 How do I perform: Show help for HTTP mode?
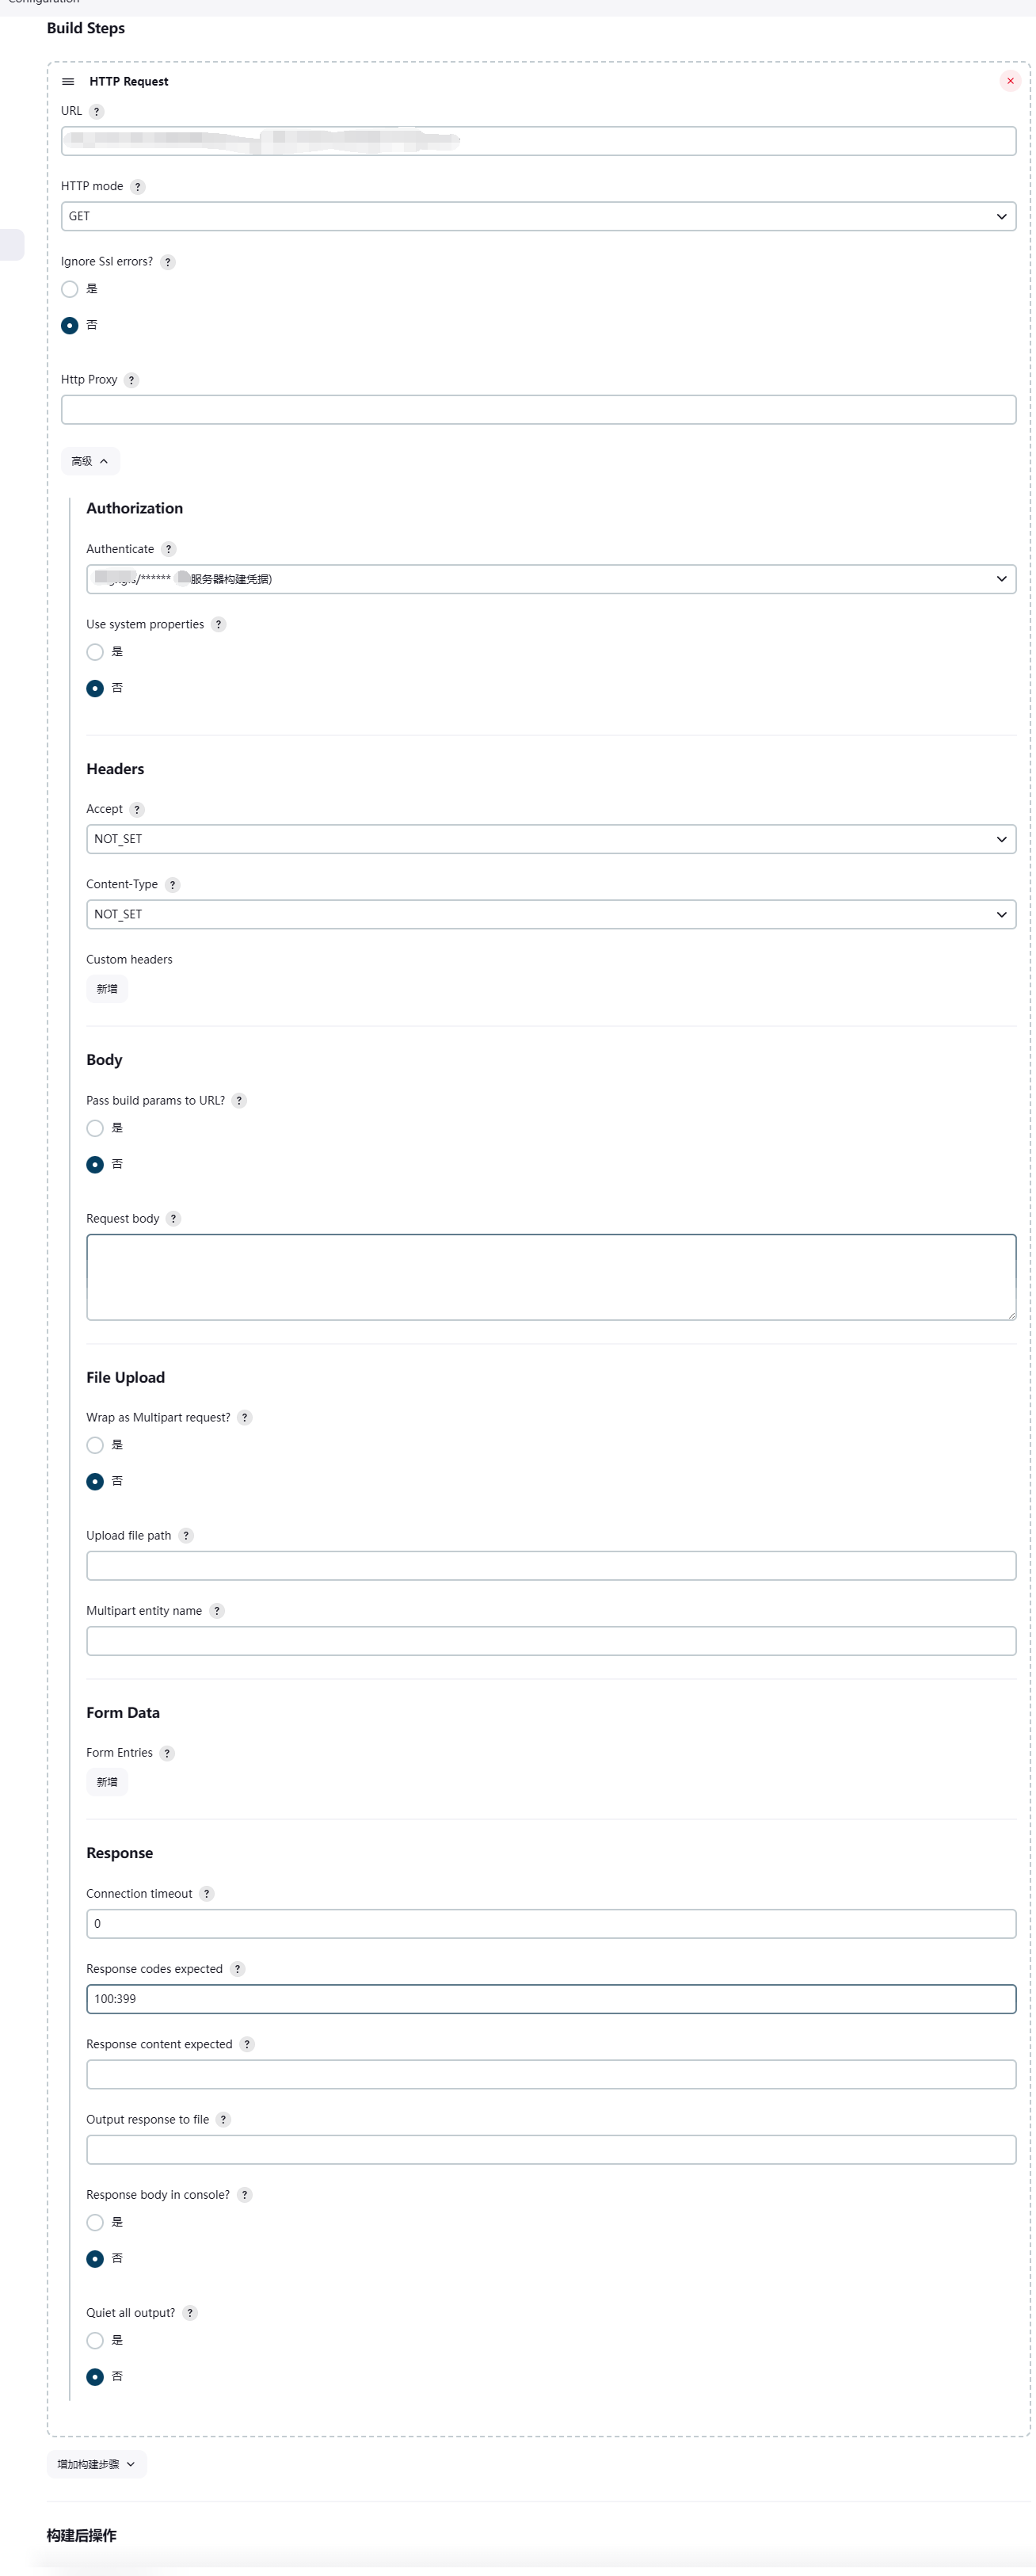coord(138,186)
